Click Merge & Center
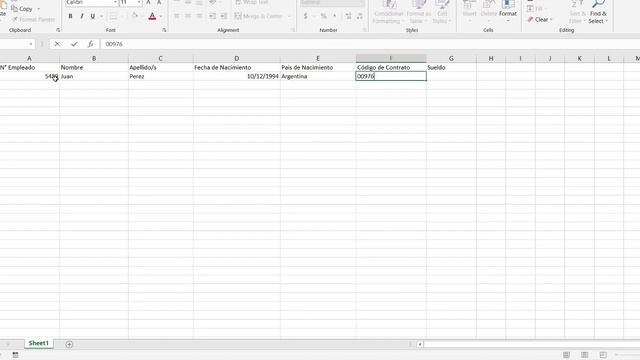 pos(259,16)
